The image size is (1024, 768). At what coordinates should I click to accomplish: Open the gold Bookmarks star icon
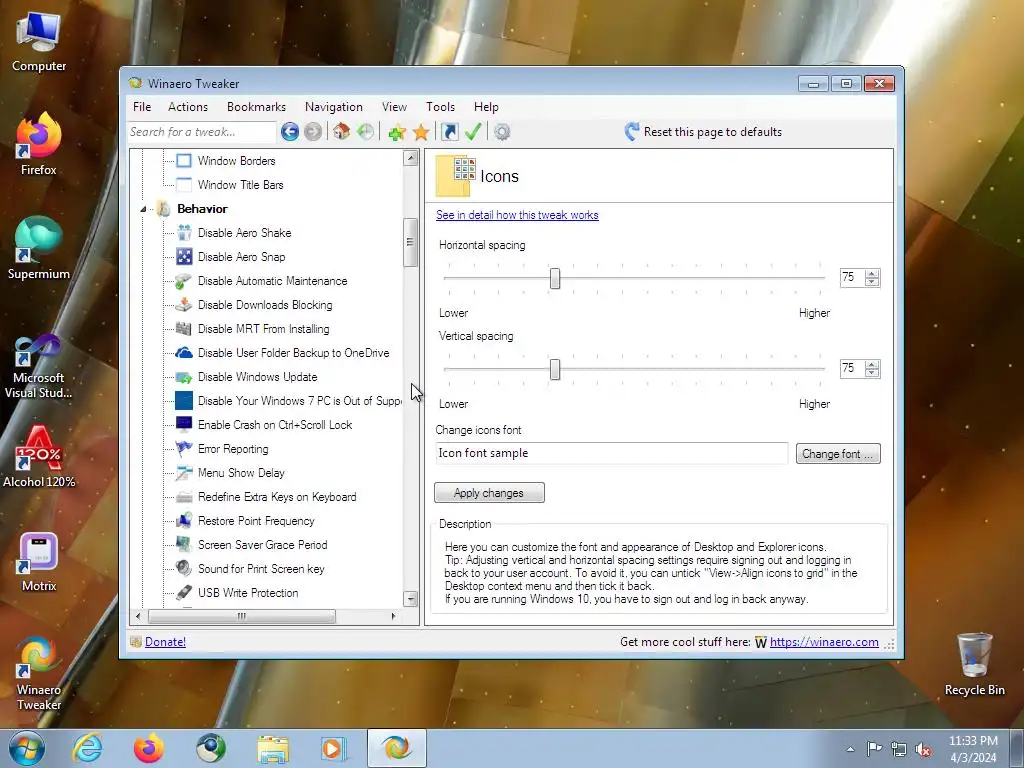421,132
